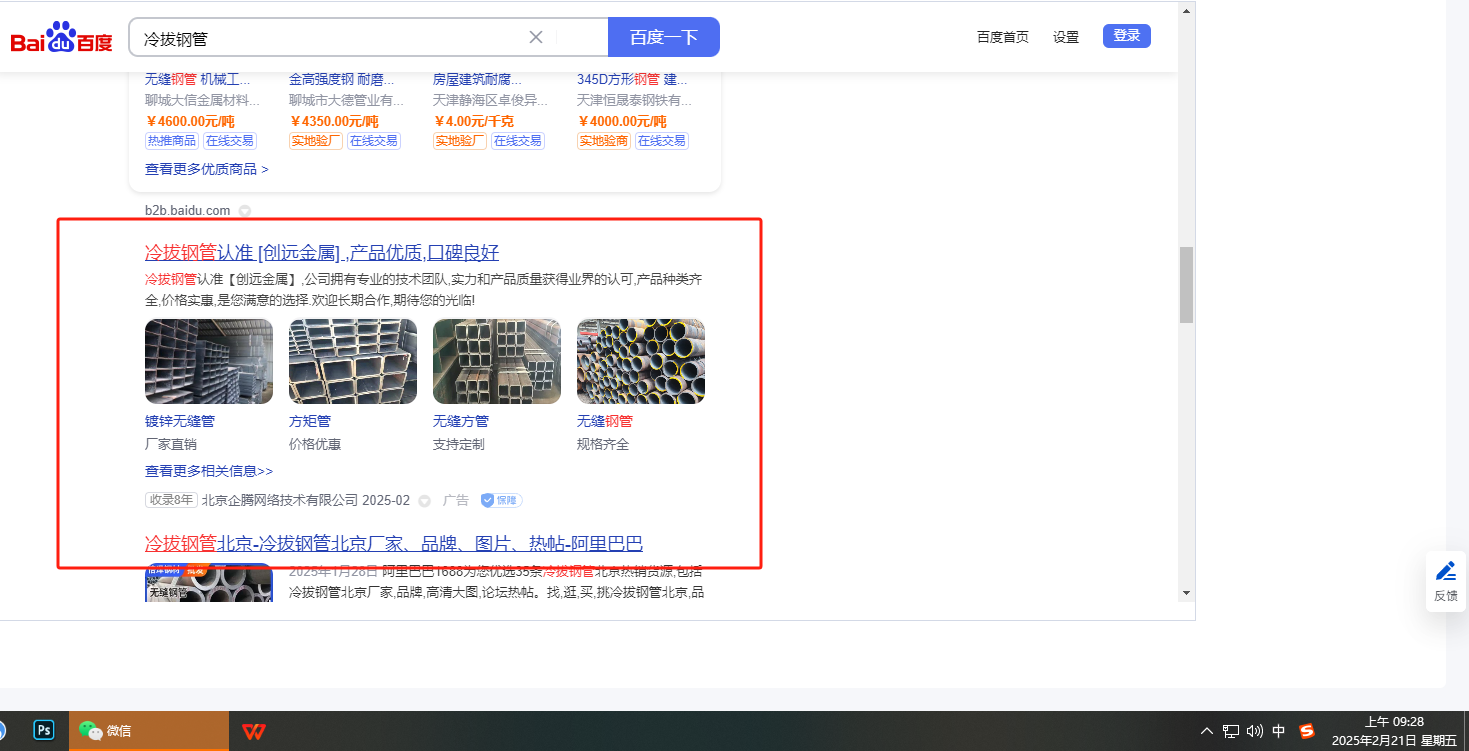Click 在线交易 tag under ¥4000.00元/吨
1469x751 pixels.
[x=662, y=141]
